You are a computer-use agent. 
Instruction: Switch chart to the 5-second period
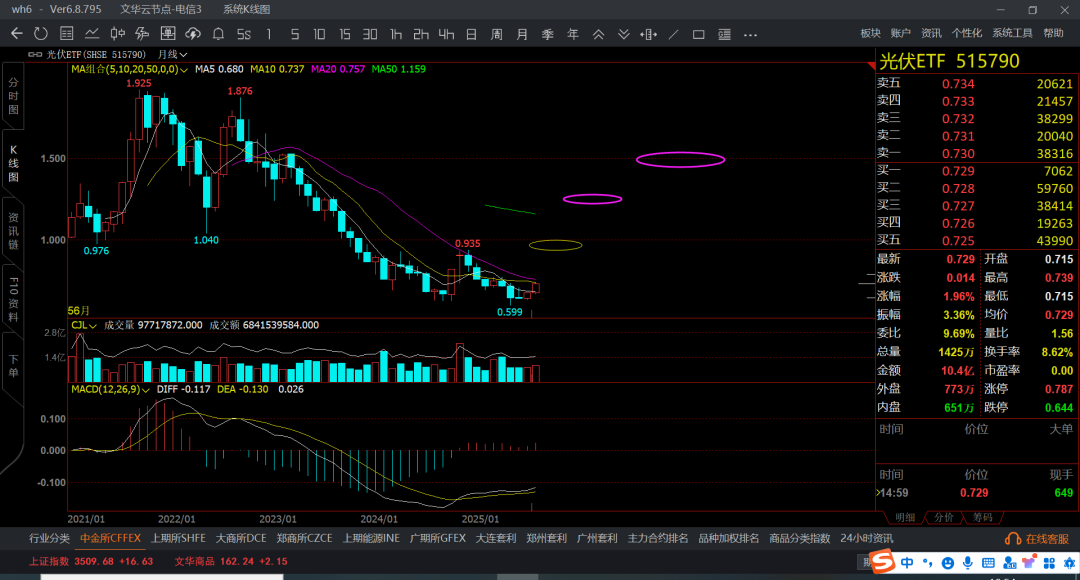[243, 34]
